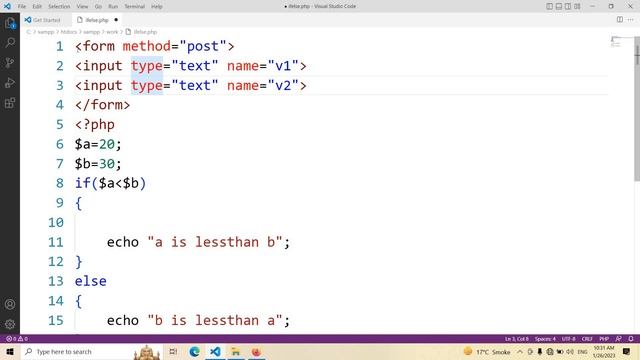Open notifications bell in status bar
This screenshot has height=360, width=640.
coord(631,339)
